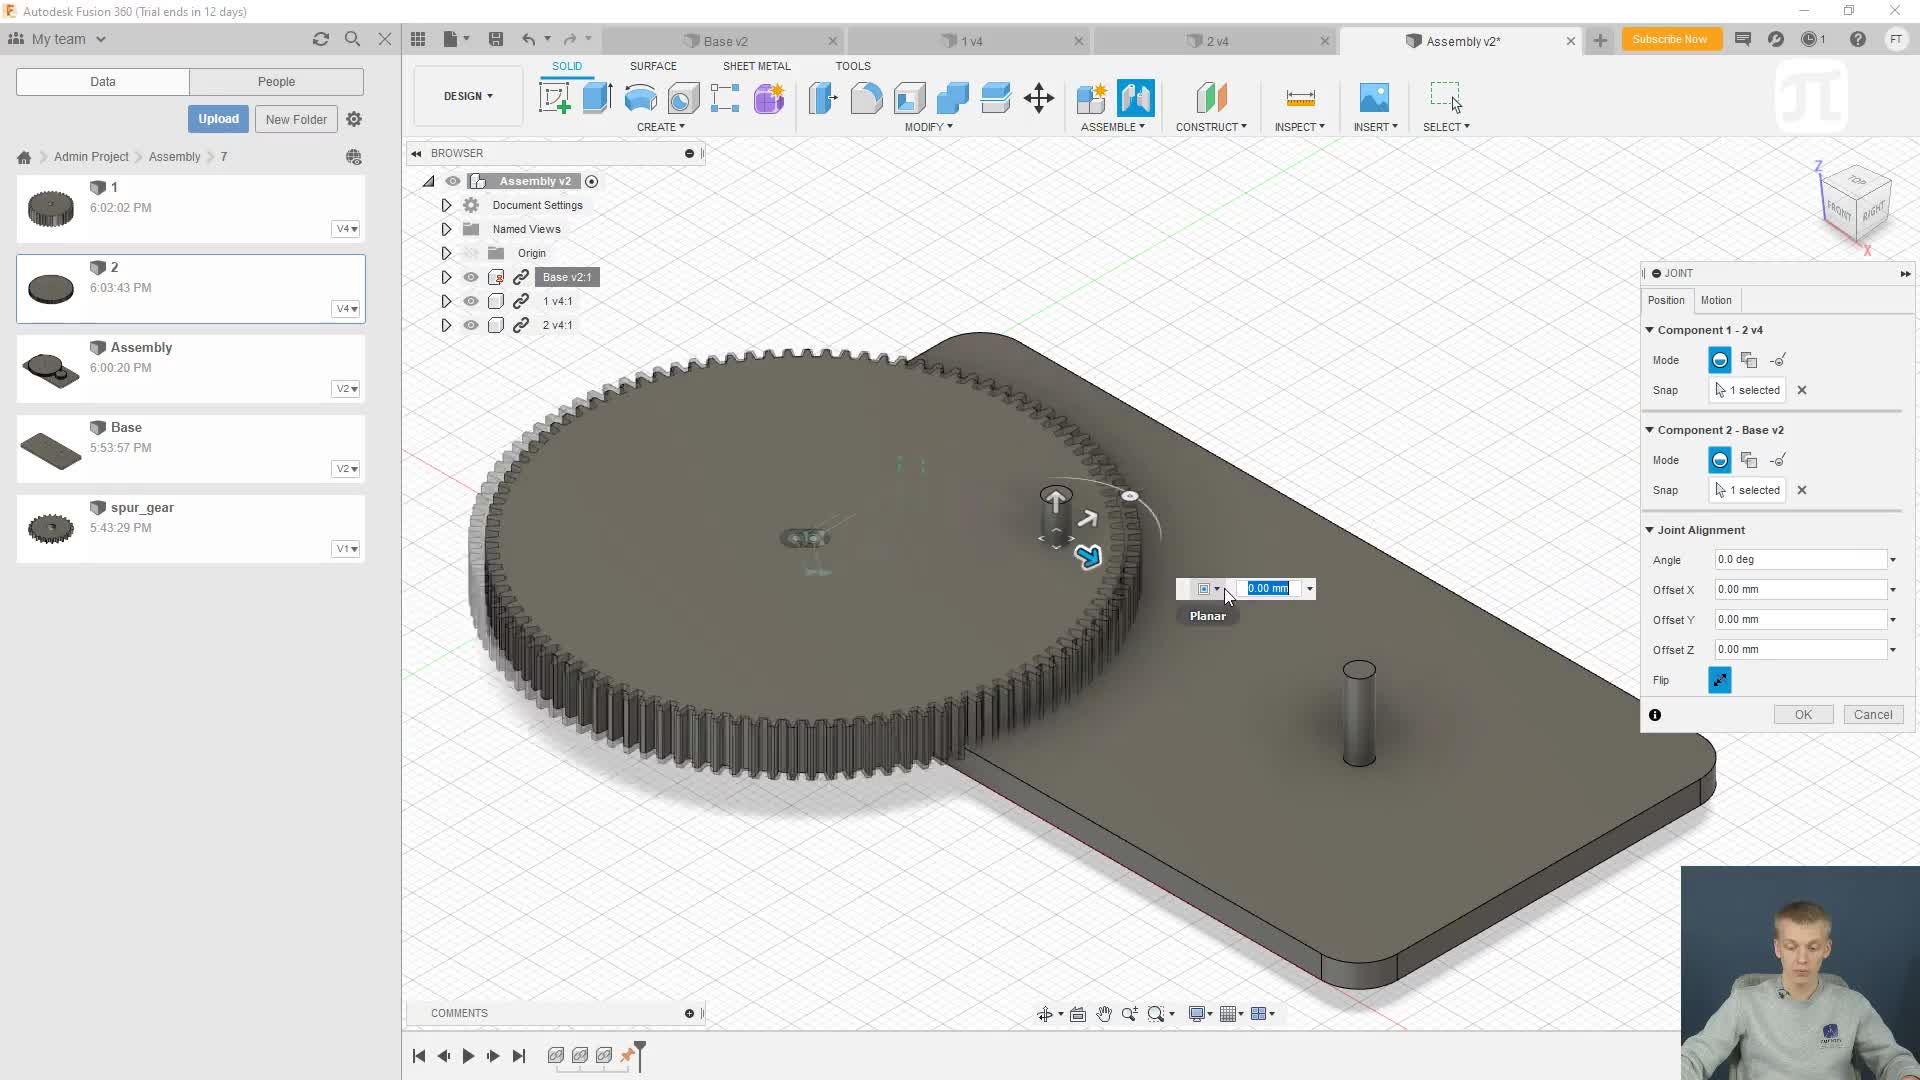Select the Hole tool icon
This screenshot has height=1080, width=1920.
coord(683,98)
